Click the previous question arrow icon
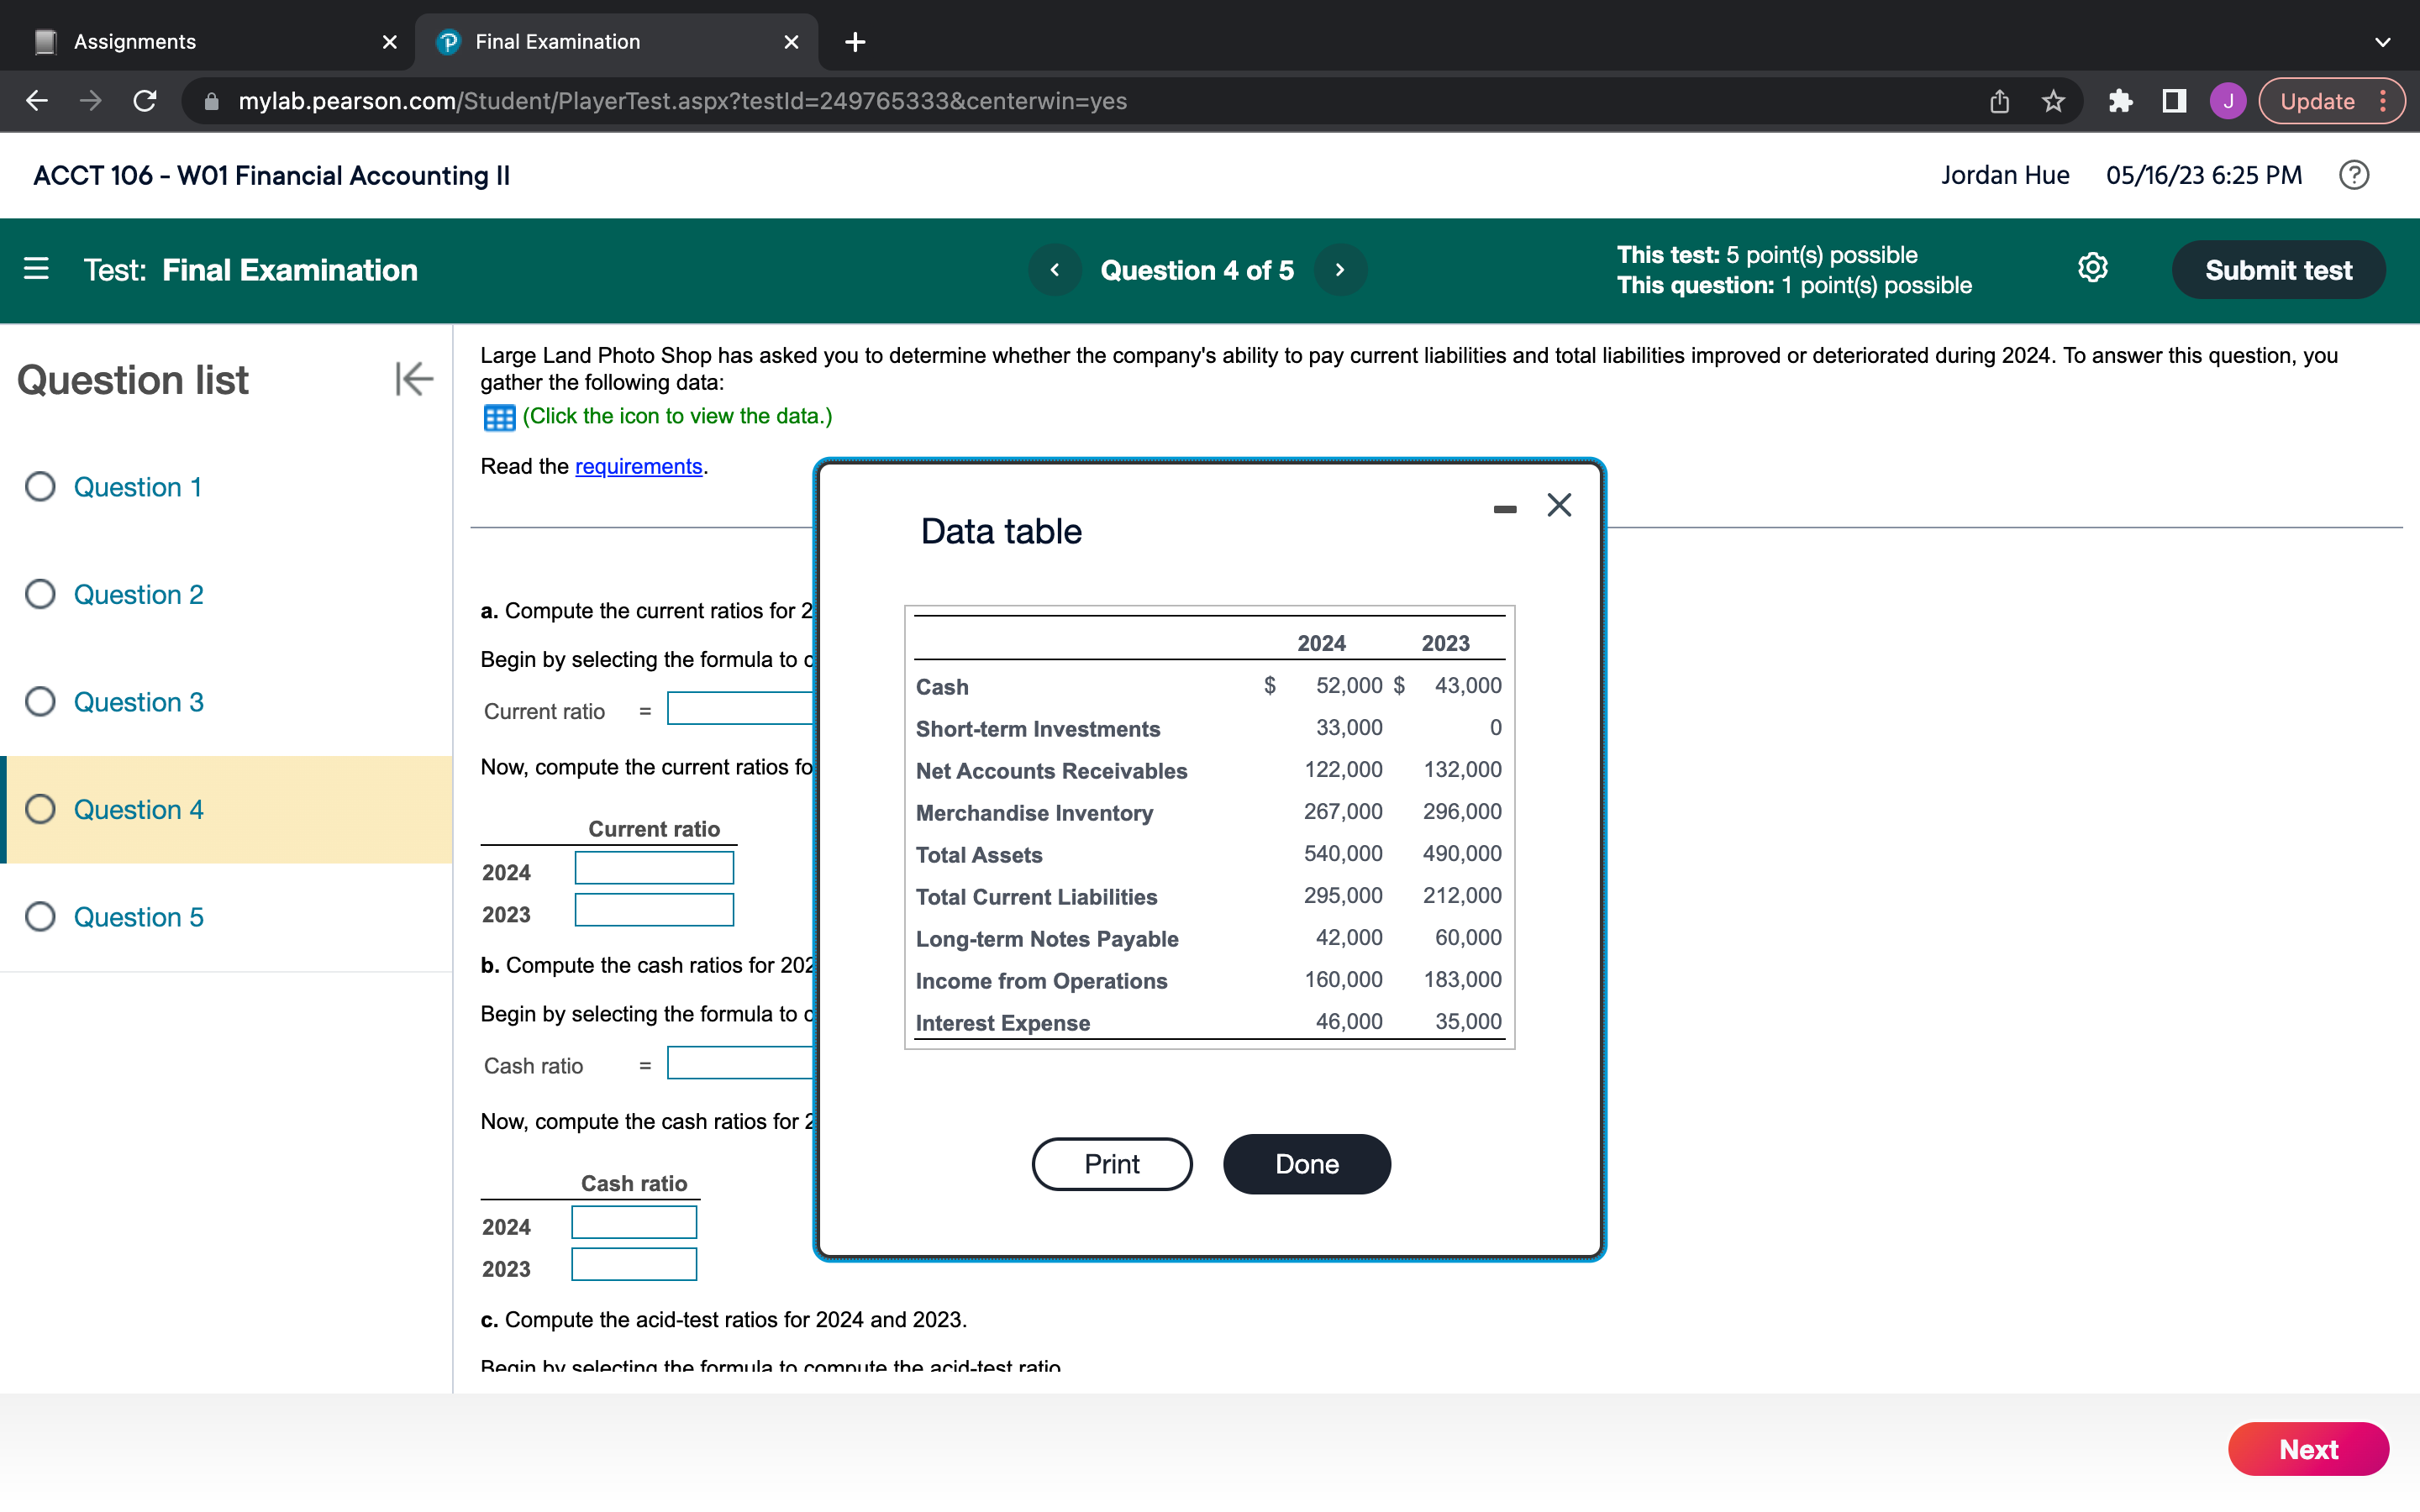 pos(1052,270)
